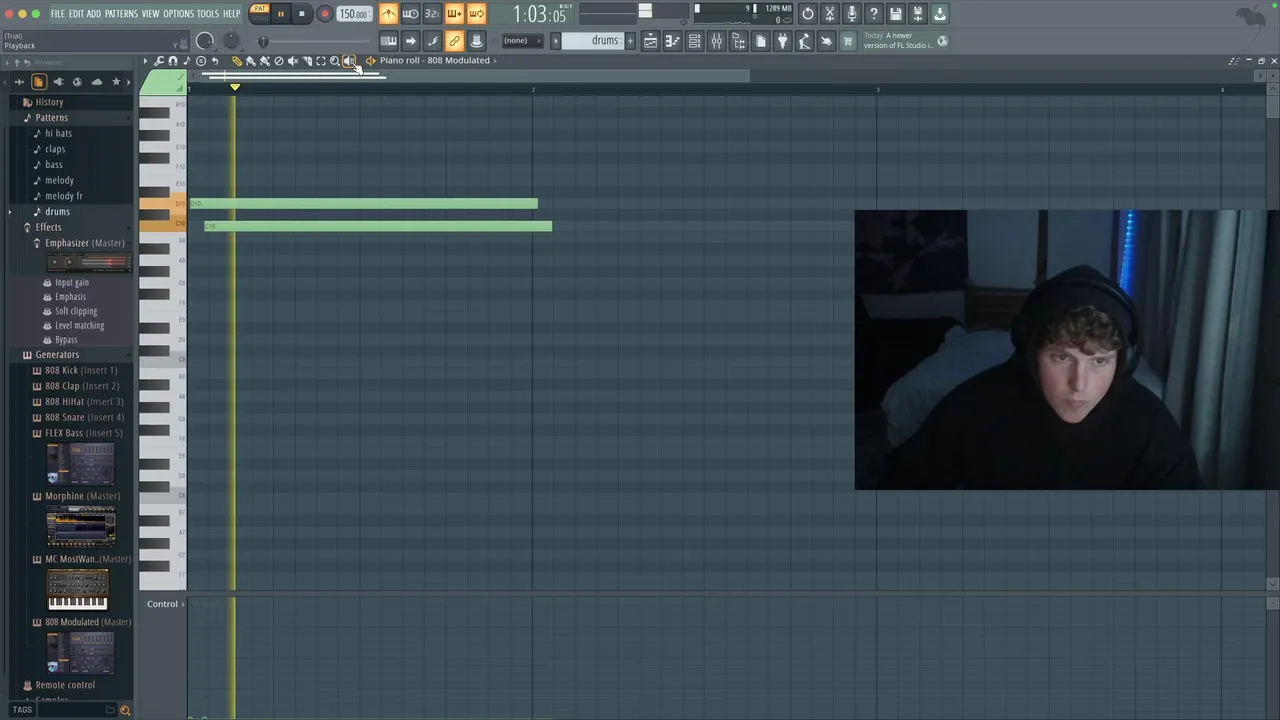Screen dimensions: 1280x720
Task: Toggle wait for input before recording
Action: coord(410,14)
